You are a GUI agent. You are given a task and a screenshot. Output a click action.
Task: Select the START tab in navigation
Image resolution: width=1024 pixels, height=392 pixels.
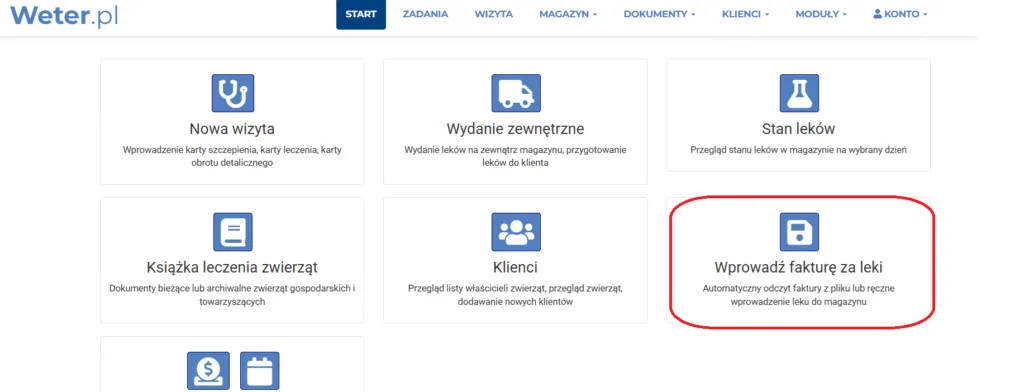[361, 14]
